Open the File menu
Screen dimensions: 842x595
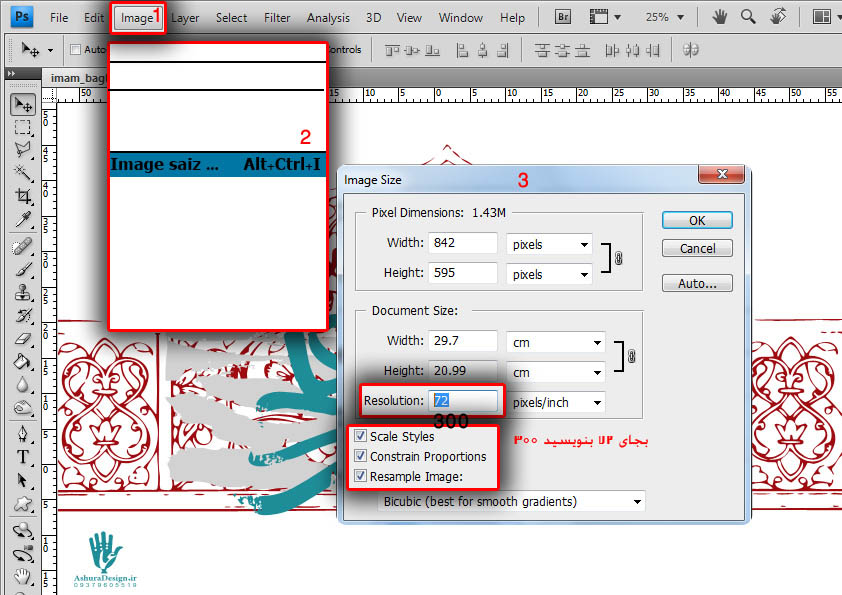(x=59, y=18)
